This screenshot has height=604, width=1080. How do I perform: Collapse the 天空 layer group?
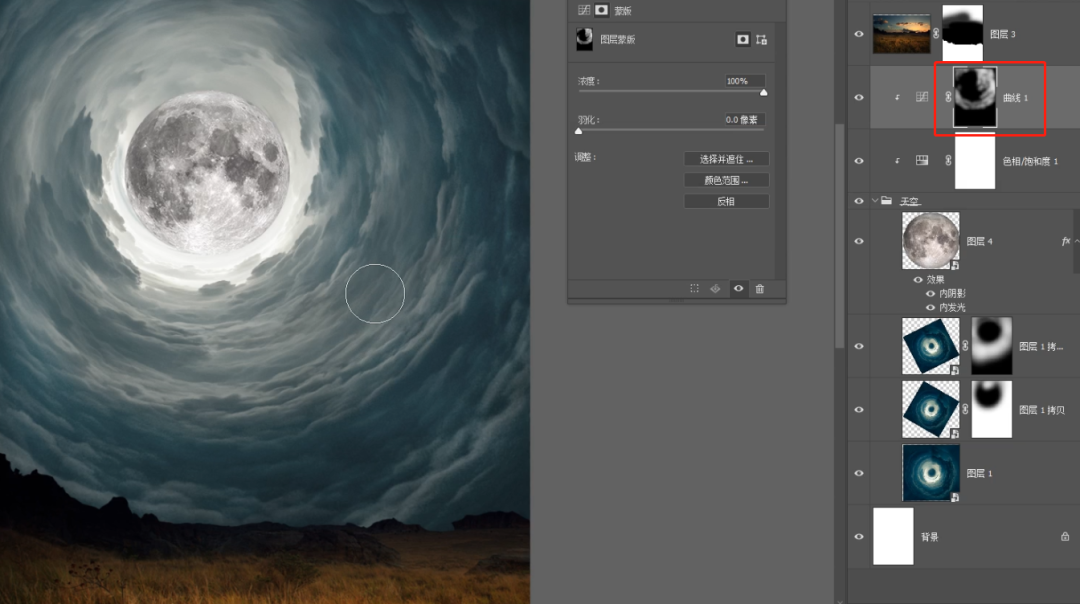tap(873, 201)
